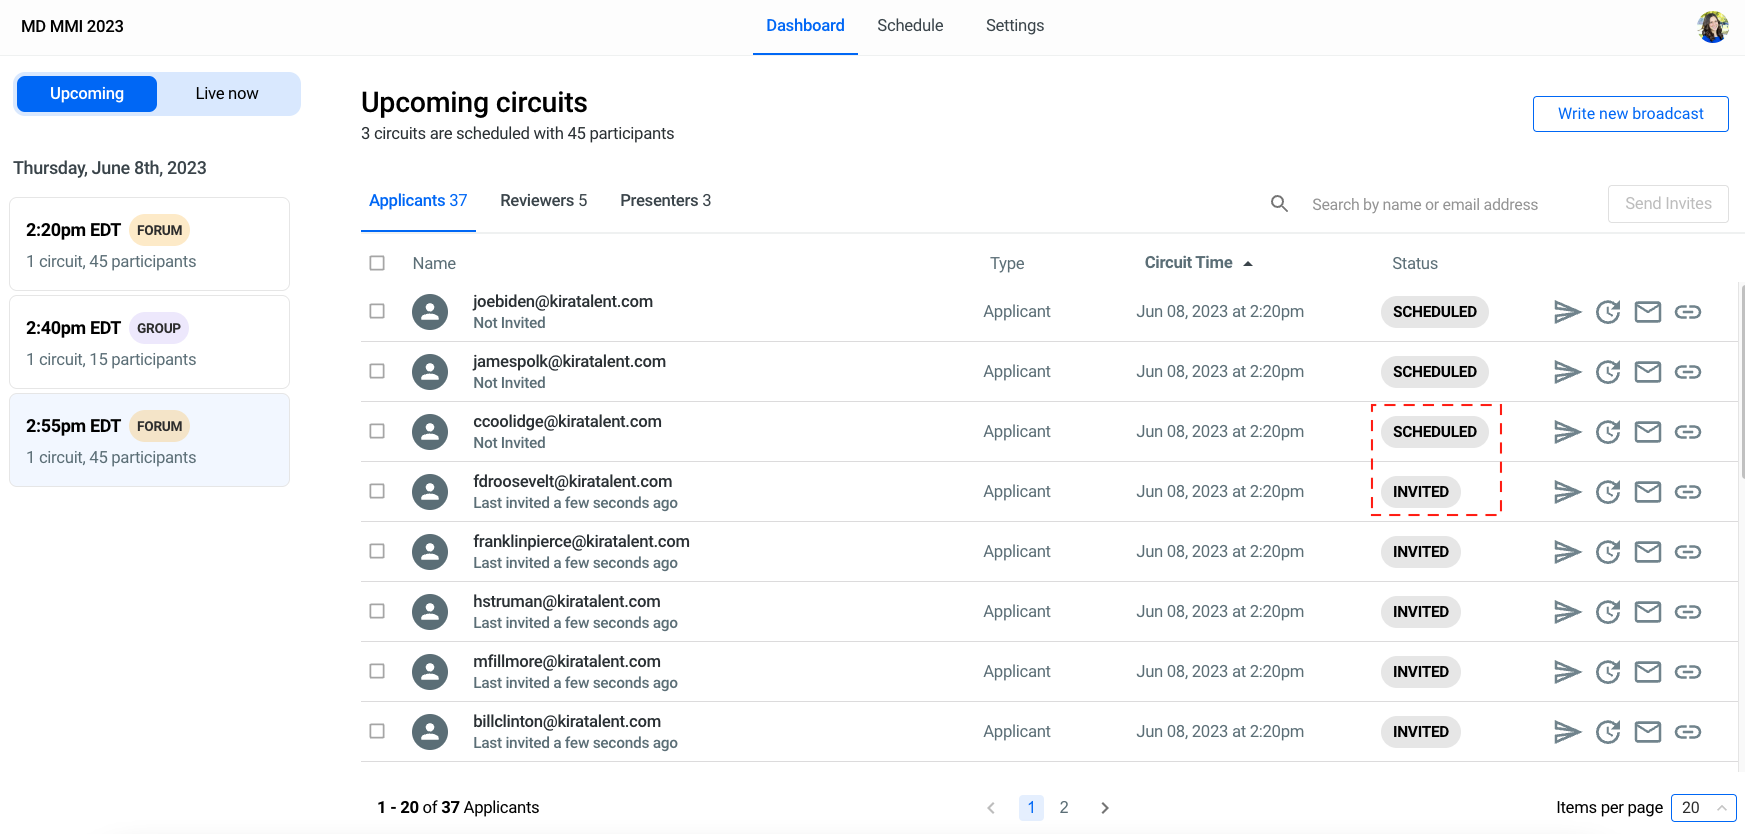Screen dimensions: 1745x834
Task: Open the Items per page dropdown
Action: (1703, 808)
